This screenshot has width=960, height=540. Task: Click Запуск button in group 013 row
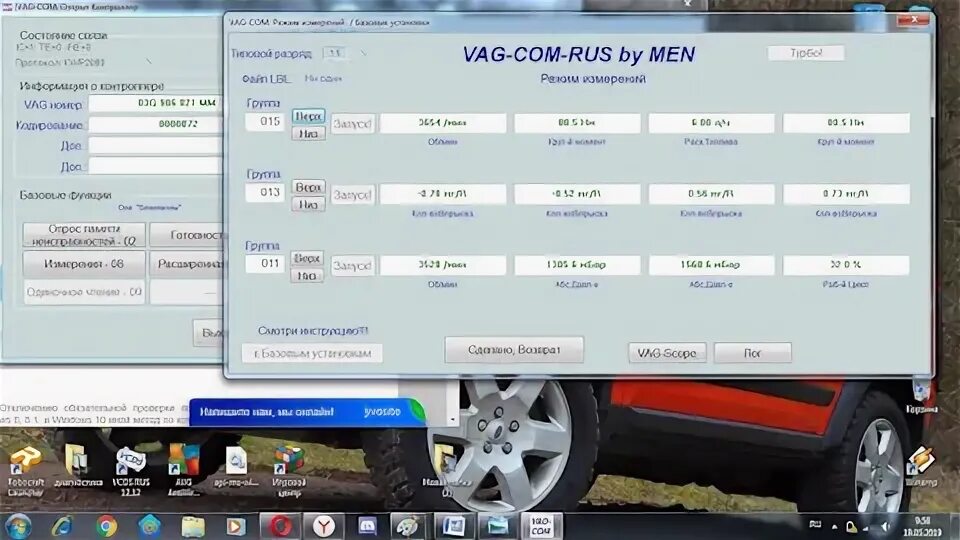coord(353,195)
